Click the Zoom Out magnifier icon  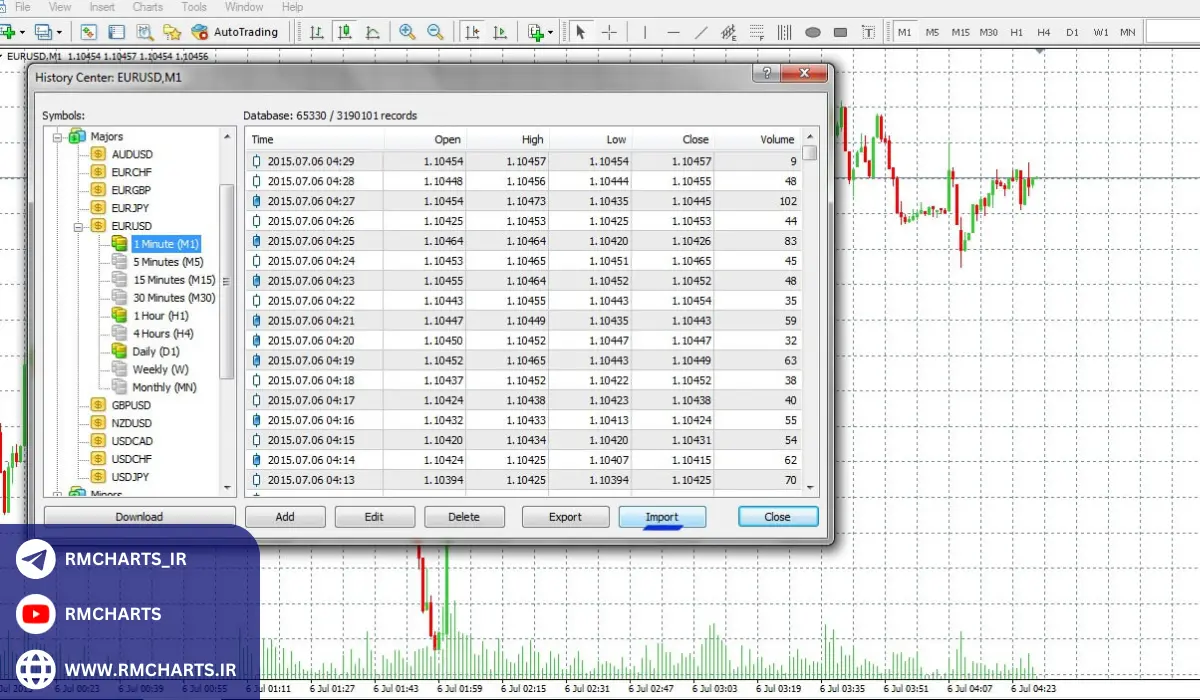coord(435,32)
